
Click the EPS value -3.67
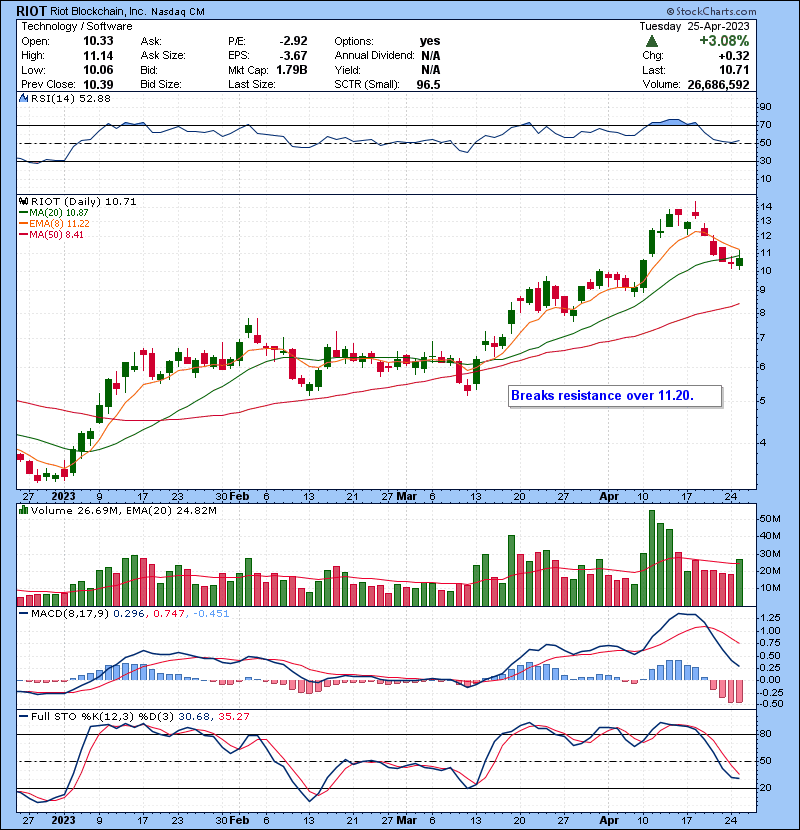tap(293, 56)
